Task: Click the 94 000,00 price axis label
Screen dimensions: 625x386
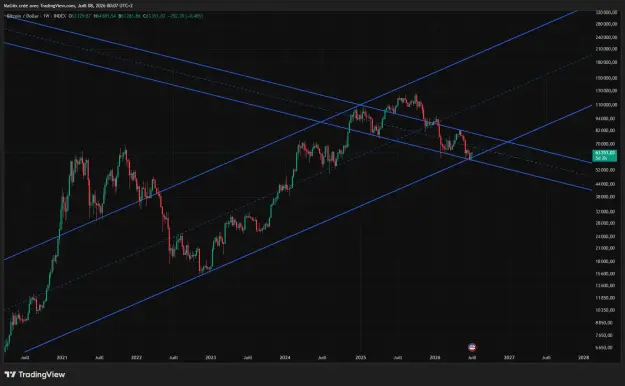Action: 606,118
